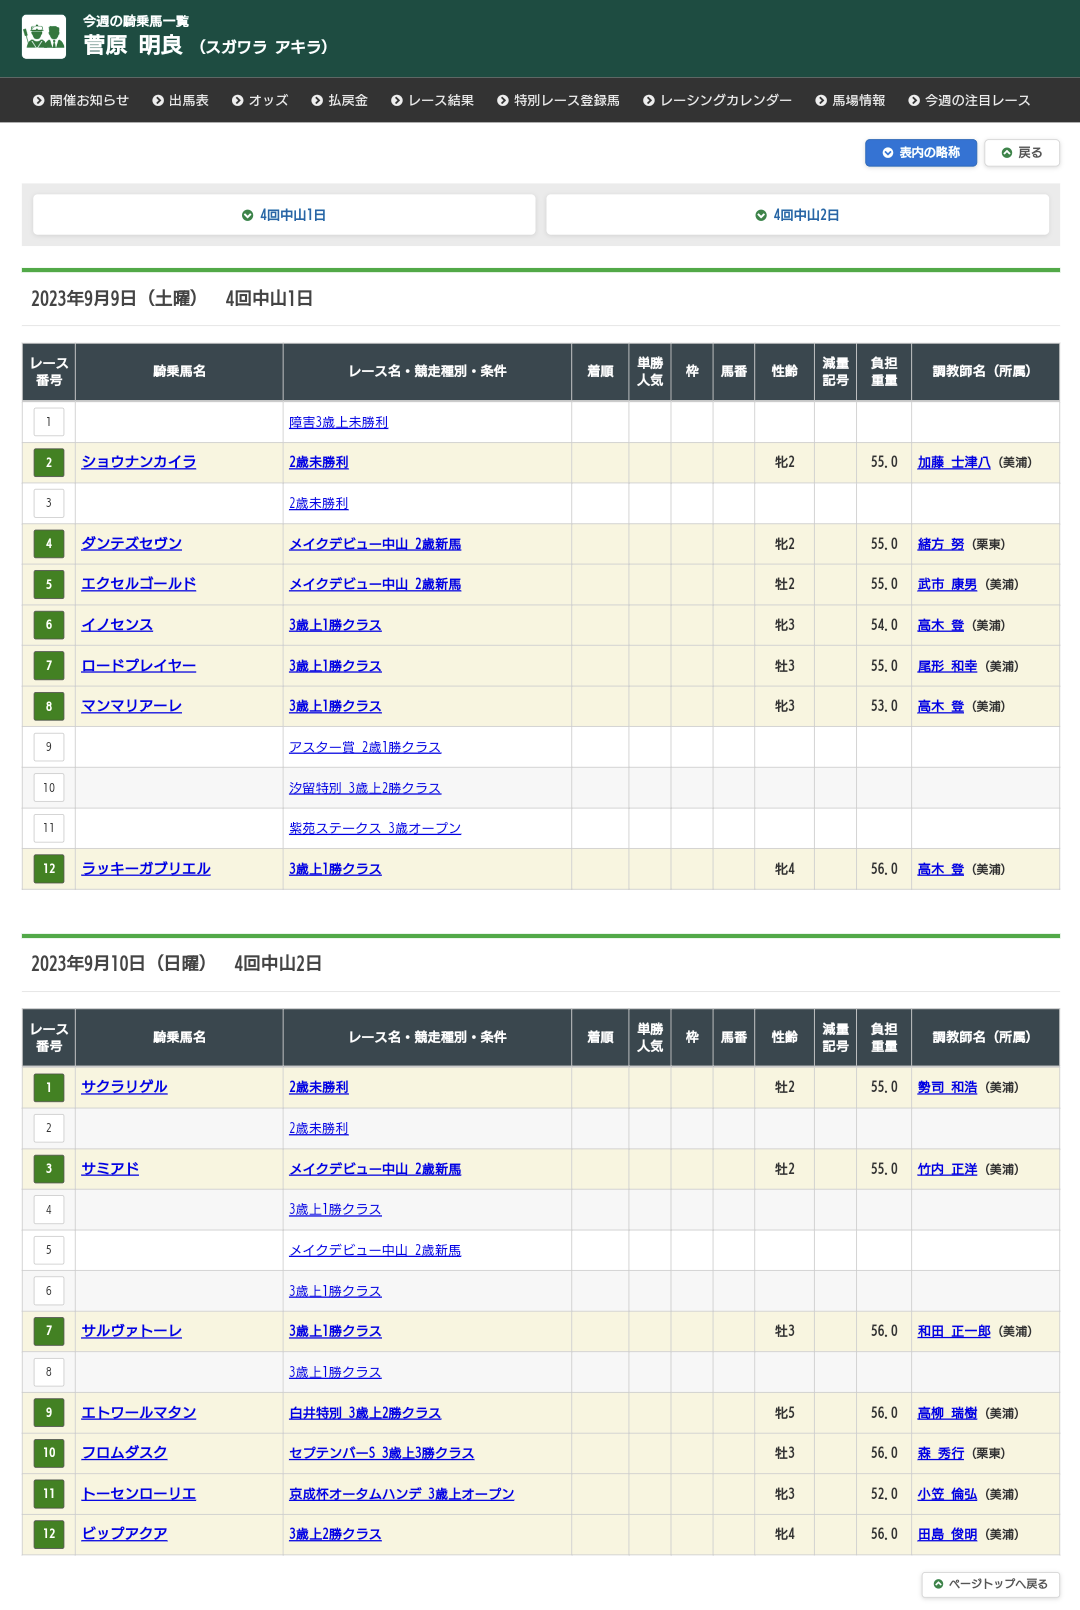This screenshot has height=1610, width=1080.
Task: Click race number 1 badge for サクラリゲル
Action: 49,1087
